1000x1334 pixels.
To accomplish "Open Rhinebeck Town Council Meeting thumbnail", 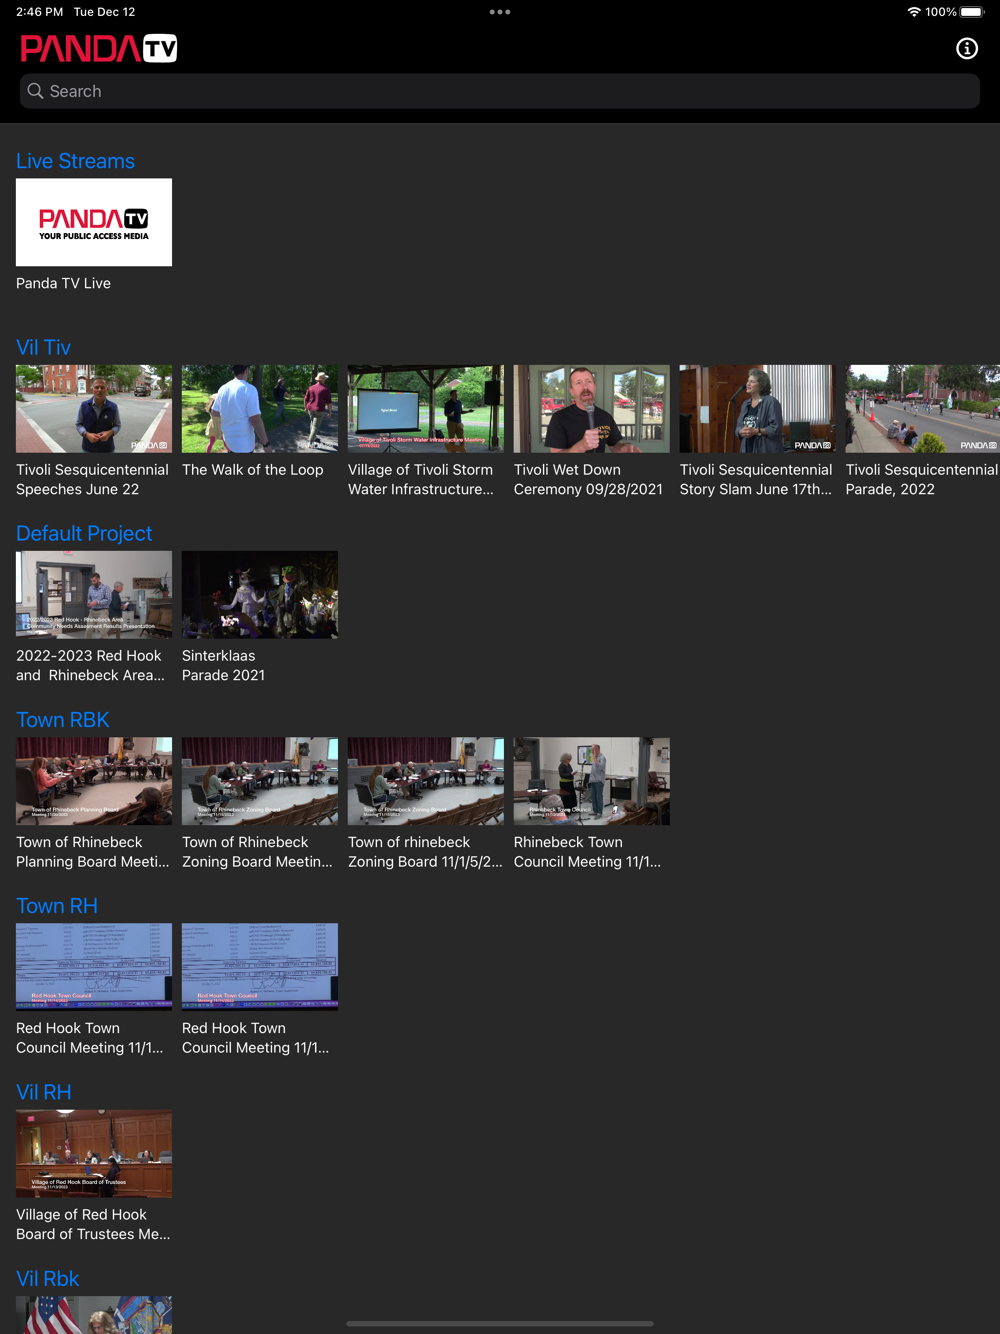I will (x=592, y=781).
